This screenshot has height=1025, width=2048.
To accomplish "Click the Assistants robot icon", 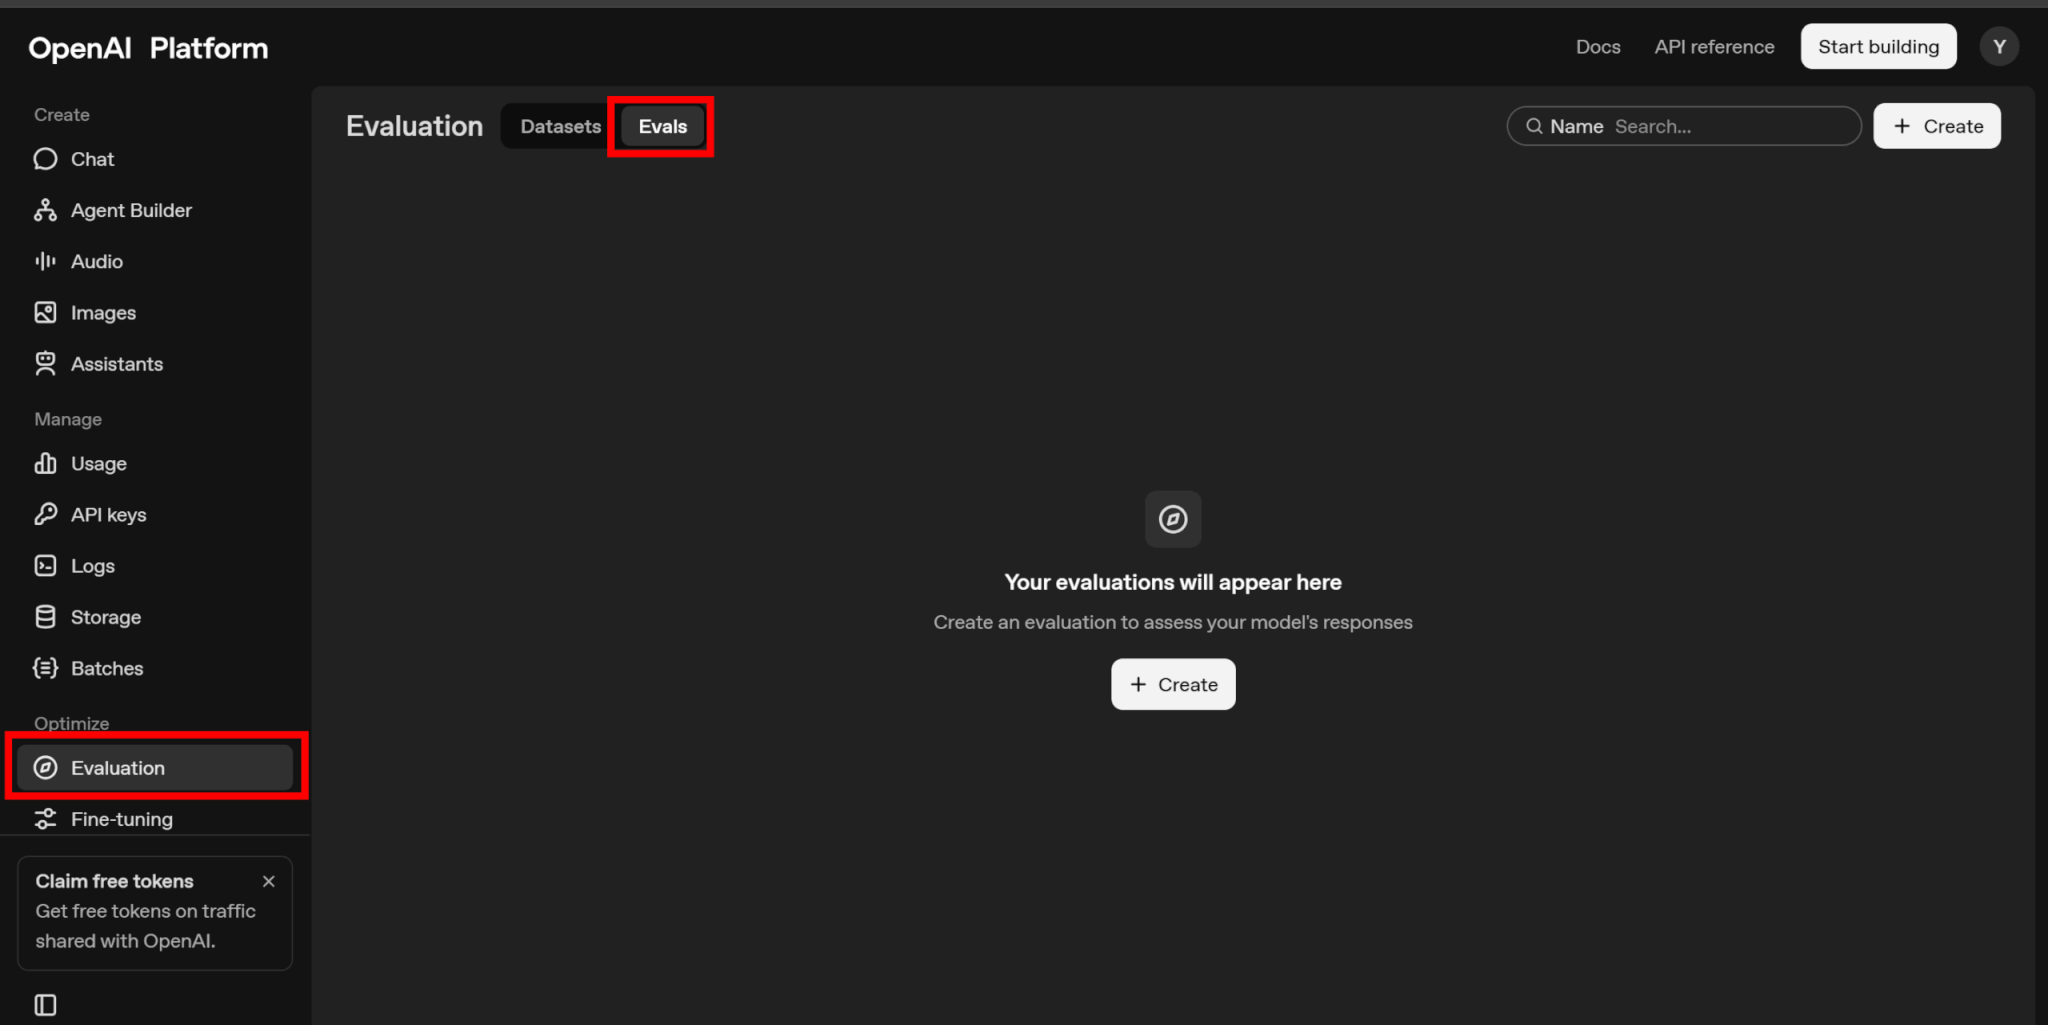I will [x=45, y=364].
